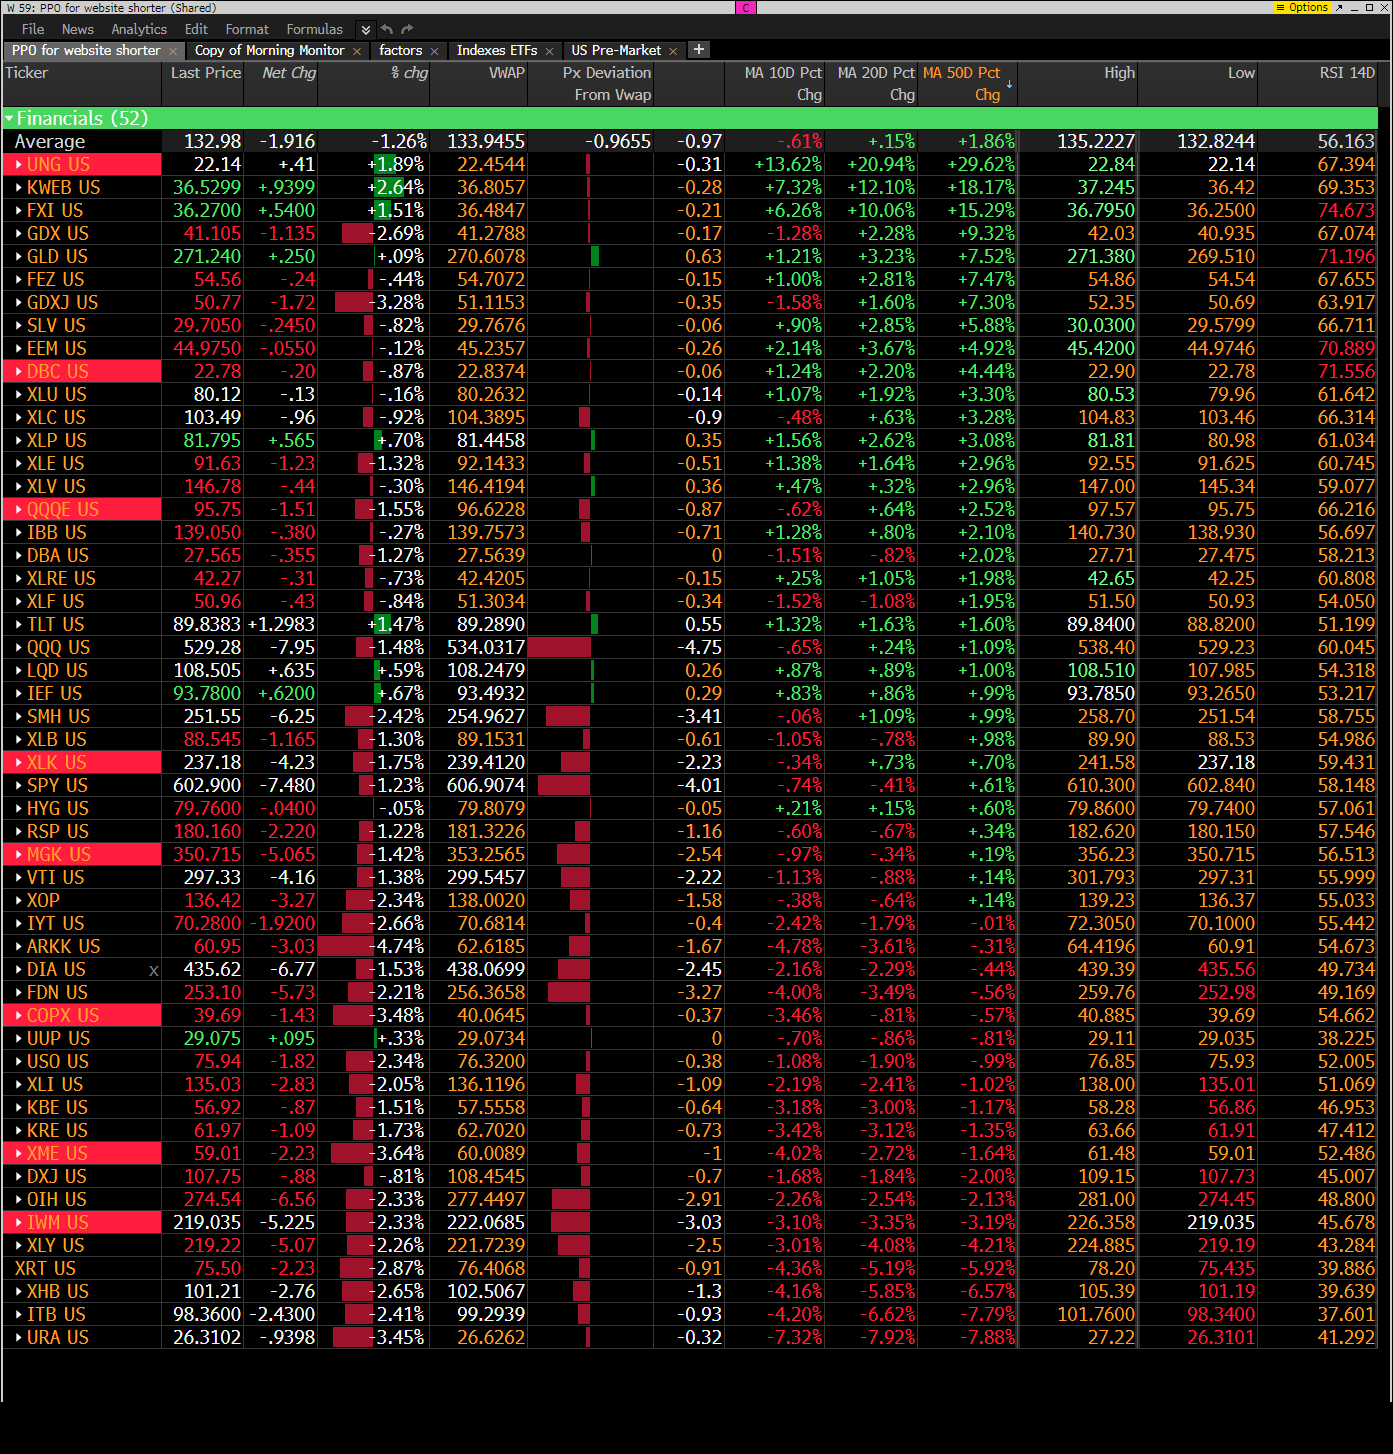Expand toolbar with double-chevron icon
Screen dimensions: 1393x1454
pos(366,30)
